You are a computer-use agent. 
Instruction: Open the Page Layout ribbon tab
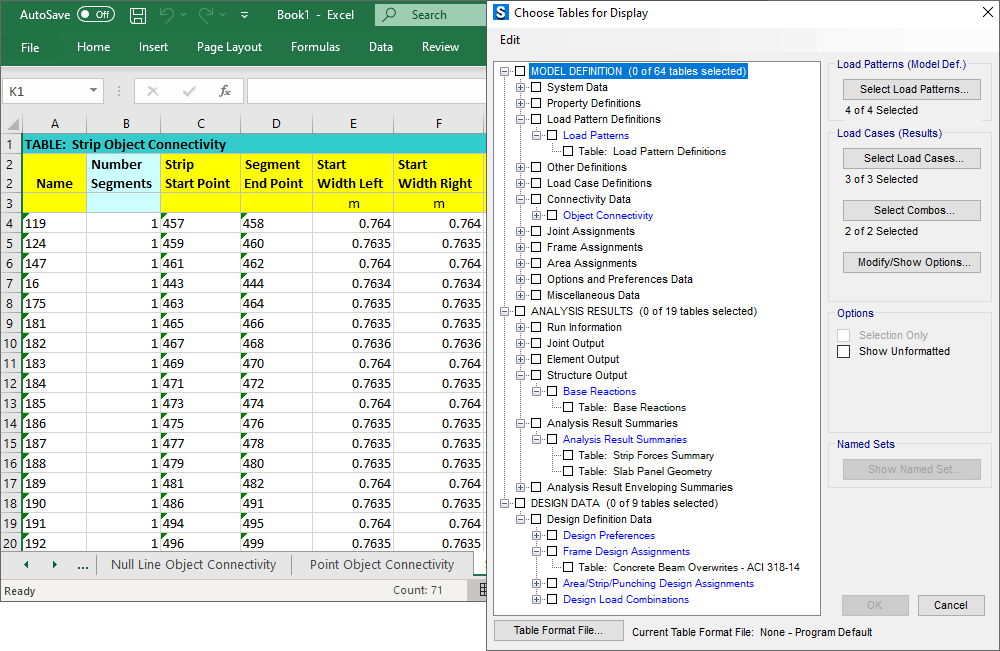click(229, 47)
